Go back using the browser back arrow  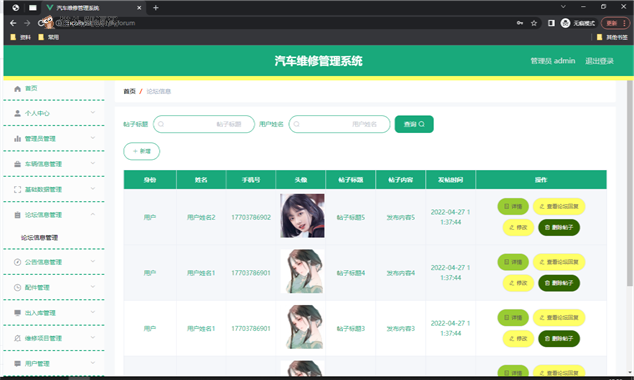pos(13,23)
